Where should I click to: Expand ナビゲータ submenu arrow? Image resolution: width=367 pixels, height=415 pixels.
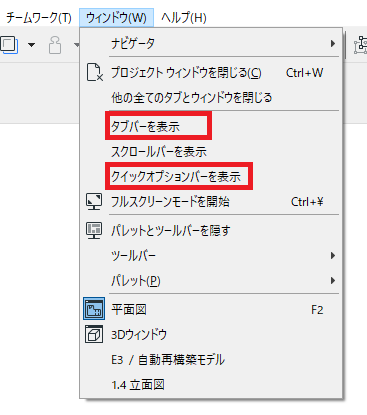pos(332,43)
